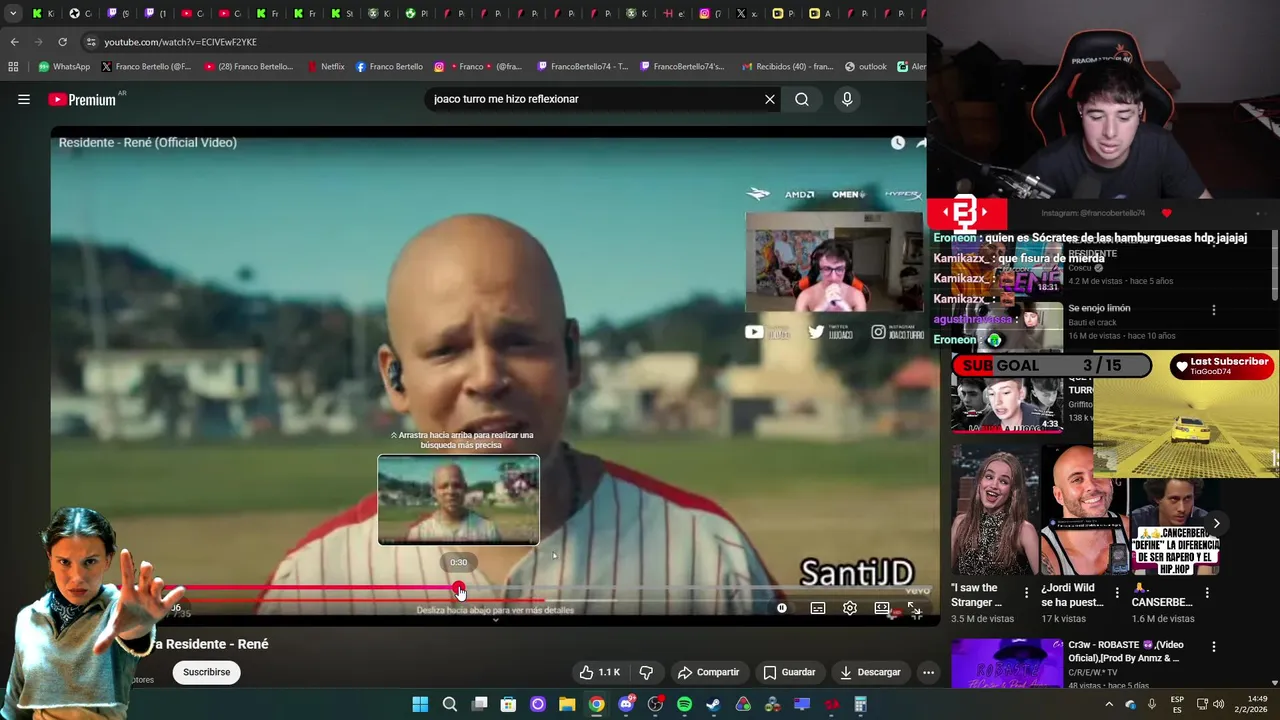Open the Windows Start menu
Viewport: 1280px width, 720px height.
point(420,705)
